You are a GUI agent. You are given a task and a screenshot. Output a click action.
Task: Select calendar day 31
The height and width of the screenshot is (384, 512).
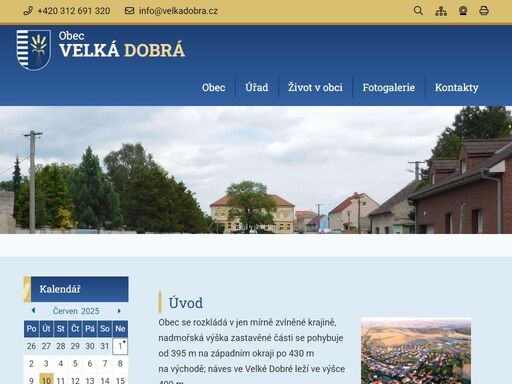pos(105,346)
